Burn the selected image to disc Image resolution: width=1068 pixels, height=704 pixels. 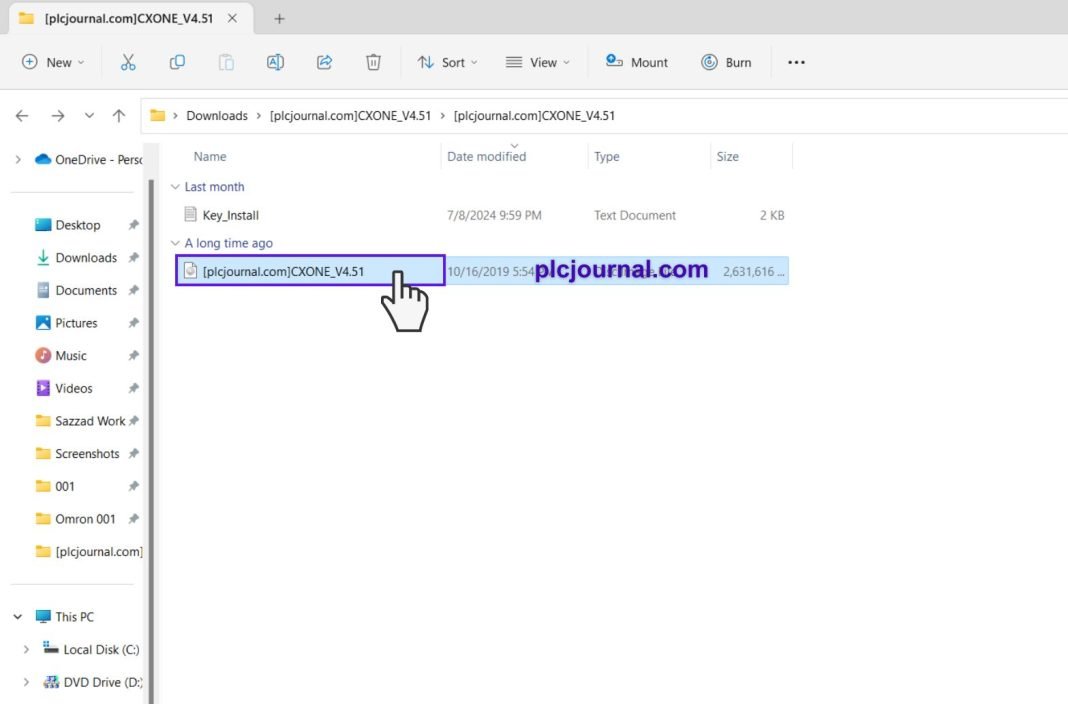click(728, 62)
